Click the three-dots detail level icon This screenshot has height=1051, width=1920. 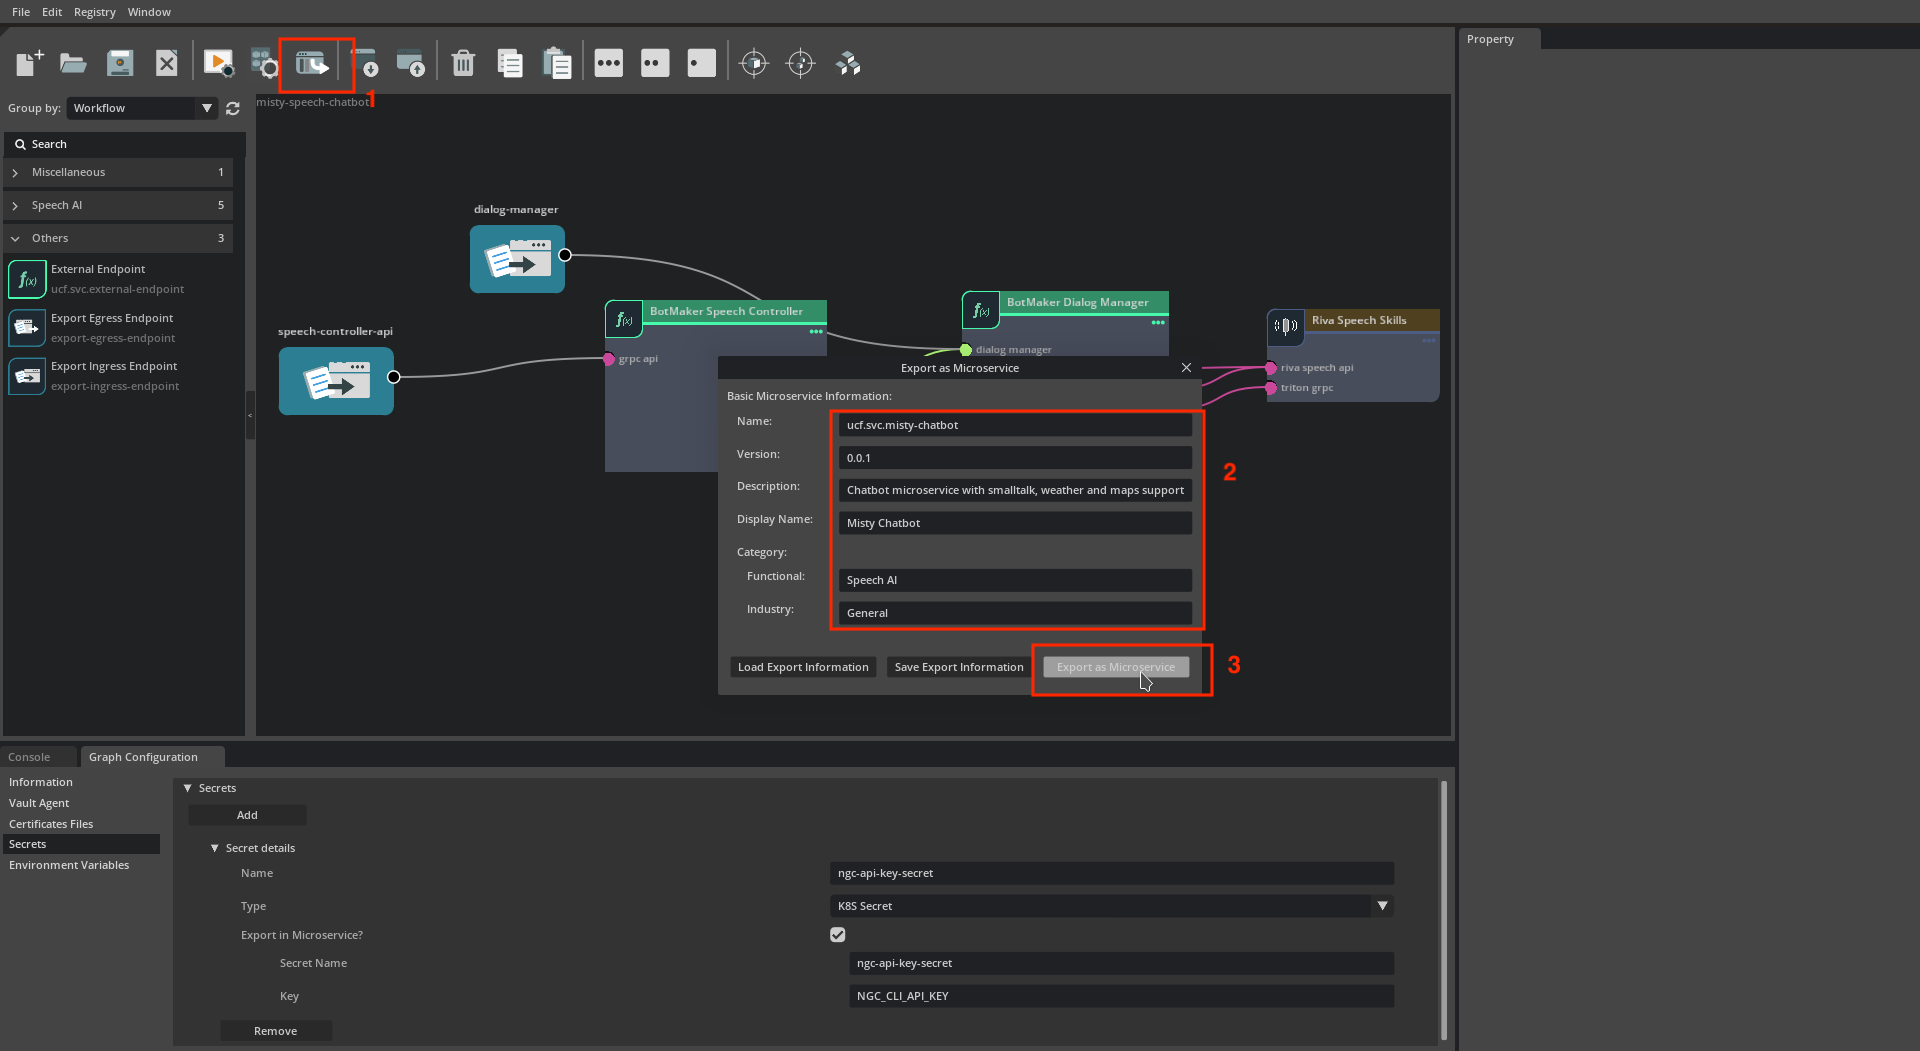[608, 63]
